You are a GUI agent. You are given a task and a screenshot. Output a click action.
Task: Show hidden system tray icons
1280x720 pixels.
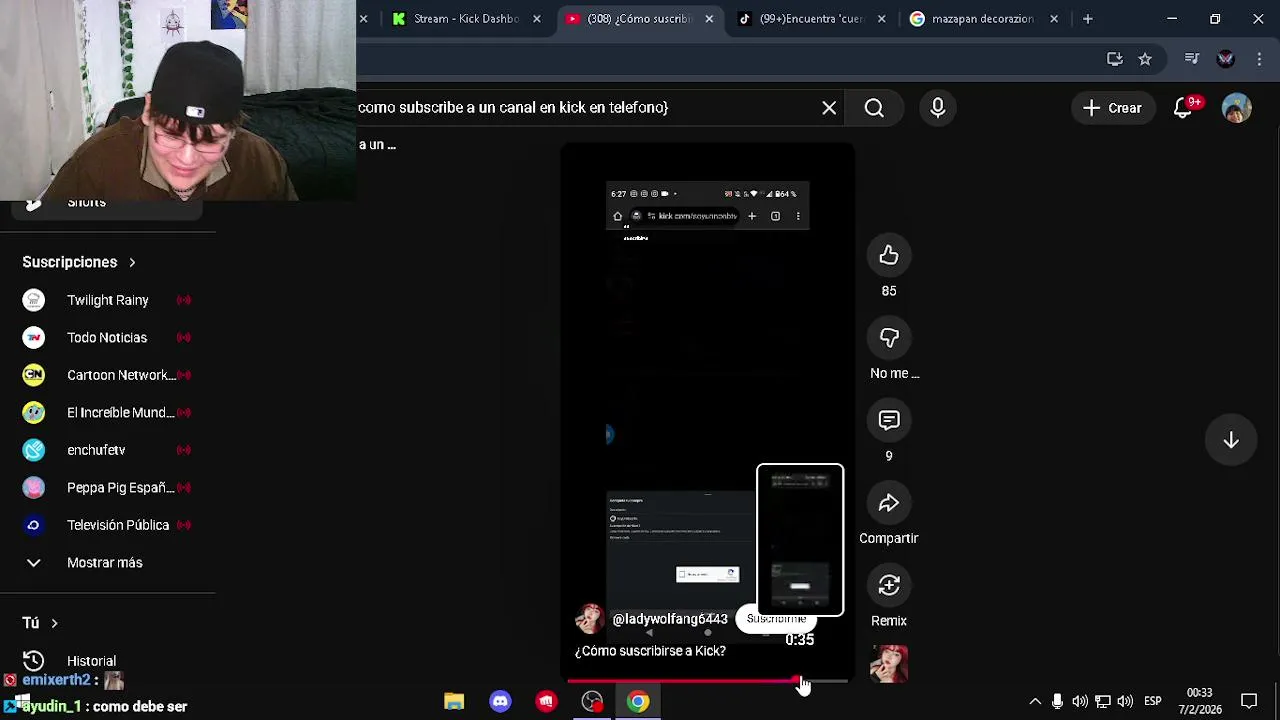tap(1035, 702)
